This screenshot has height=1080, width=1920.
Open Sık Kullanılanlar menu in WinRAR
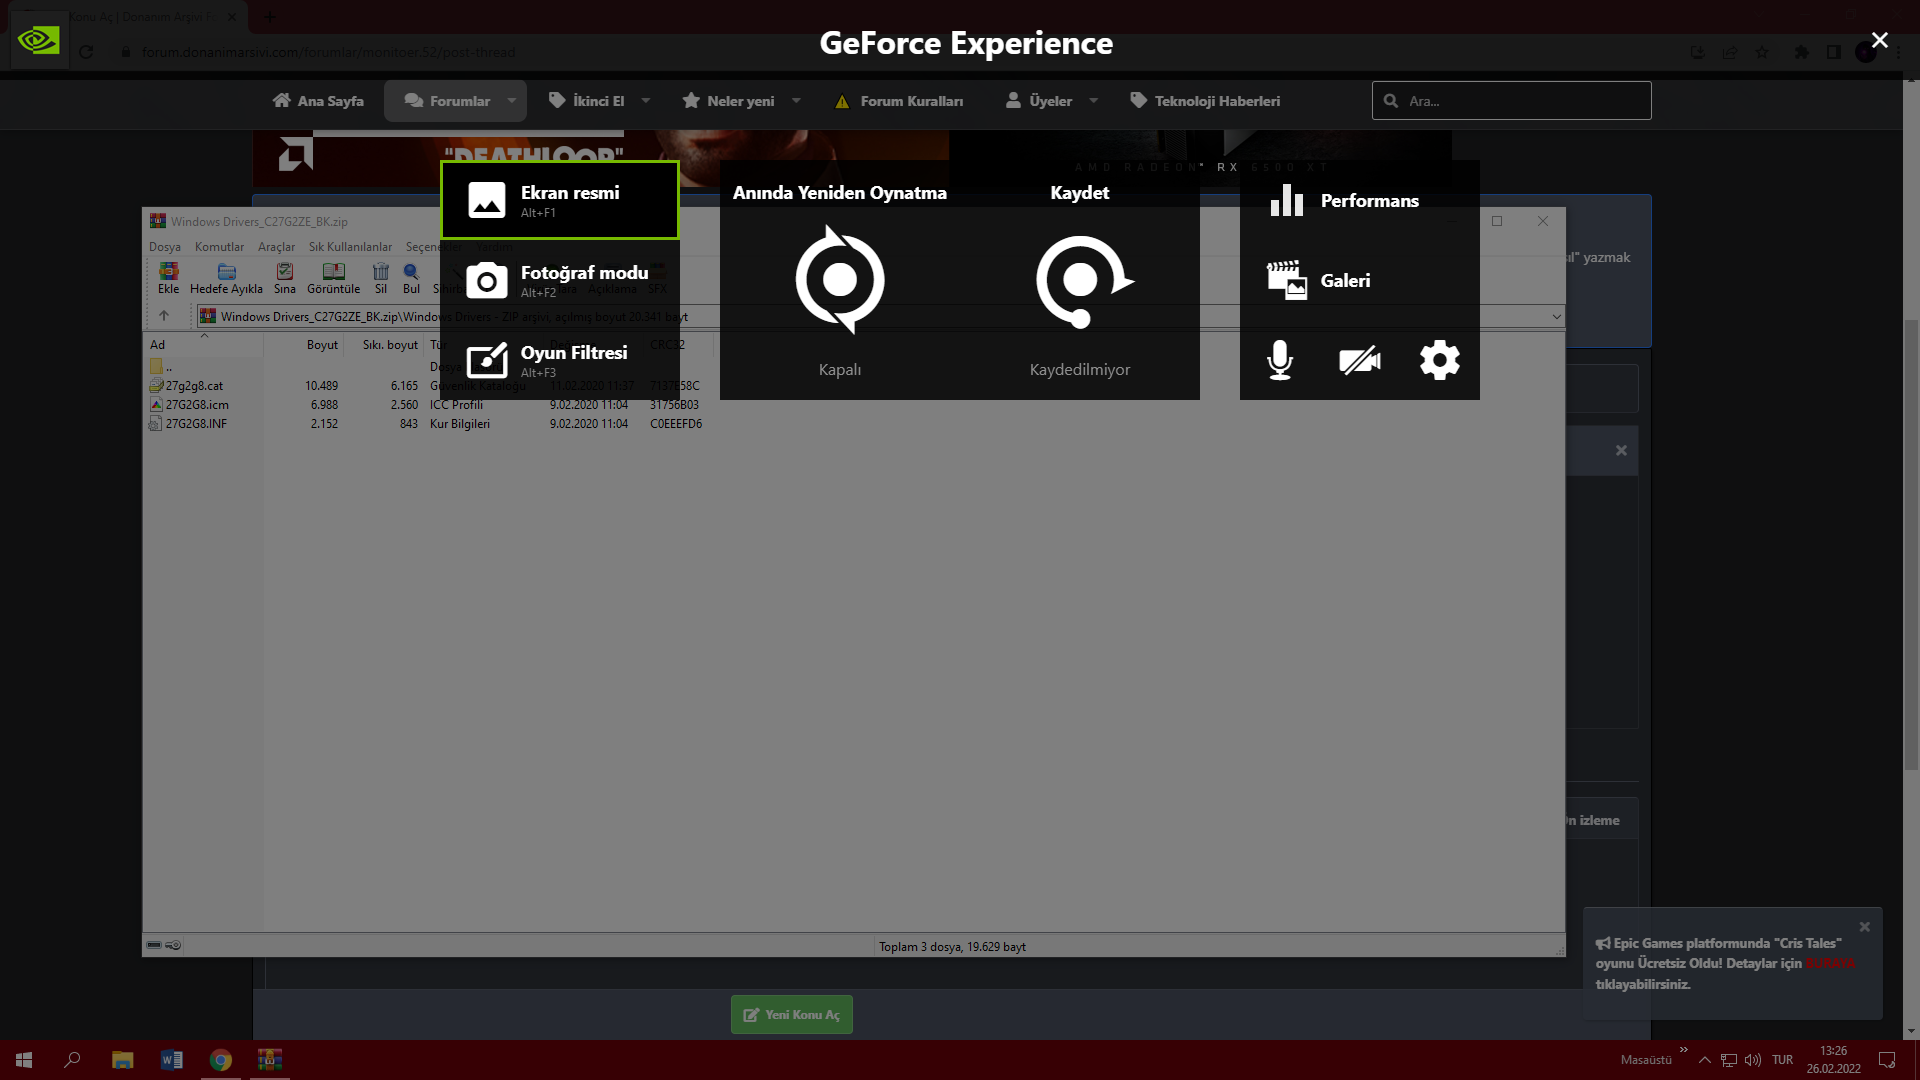pyautogui.click(x=350, y=247)
